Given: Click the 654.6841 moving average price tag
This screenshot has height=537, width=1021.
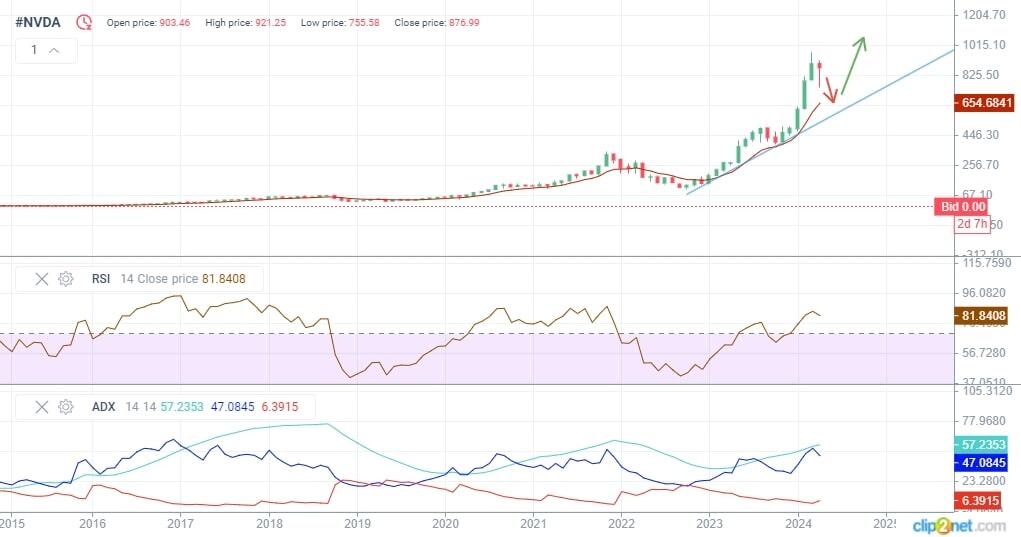Looking at the screenshot, I should tap(986, 103).
